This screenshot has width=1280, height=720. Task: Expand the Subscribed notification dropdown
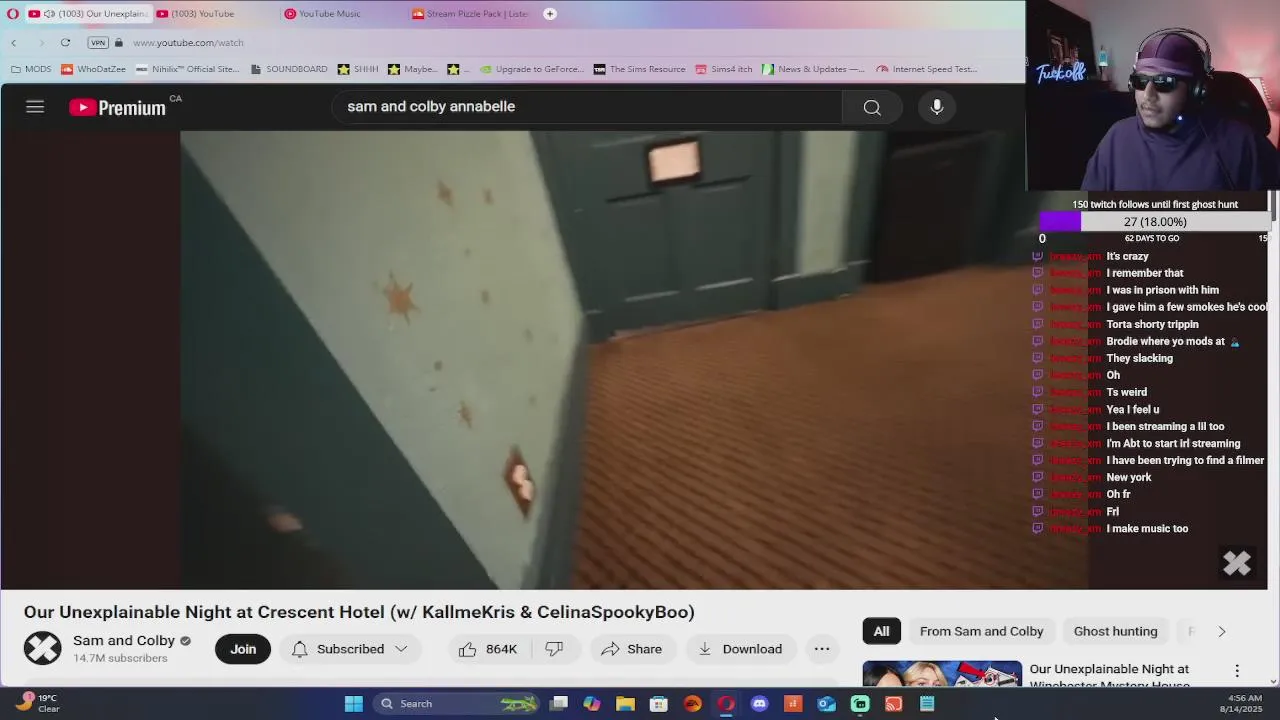click(351, 649)
